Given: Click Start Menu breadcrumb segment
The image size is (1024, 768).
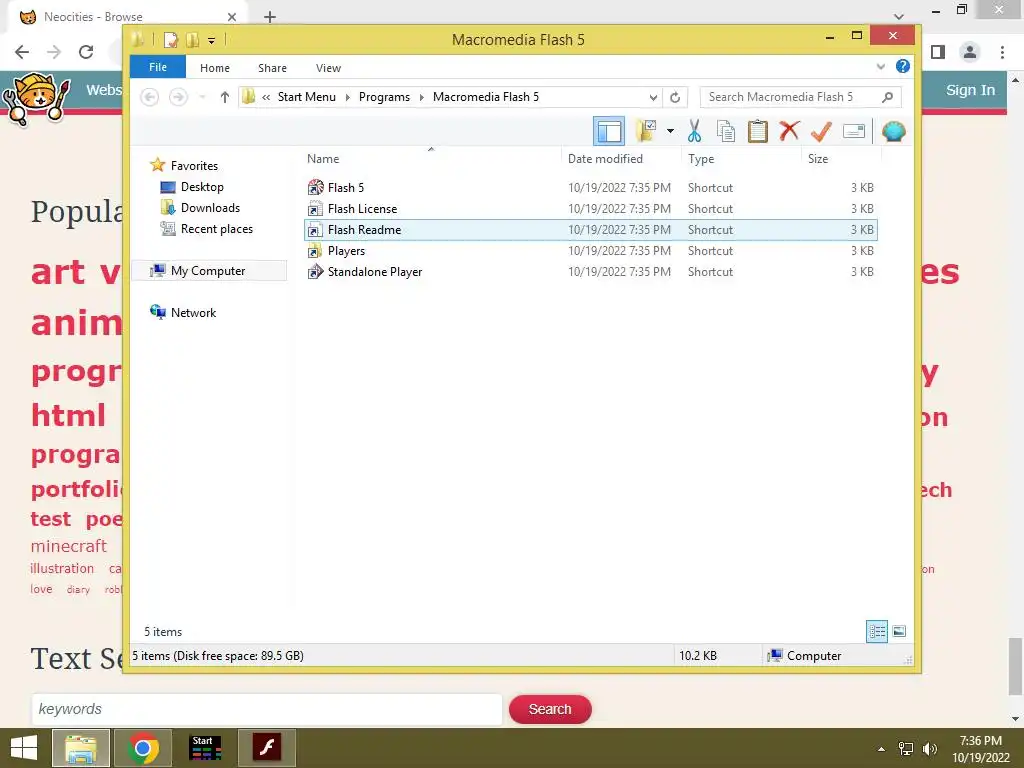Looking at the screenshot, I should pyautogui.click(x=306, y=97).
